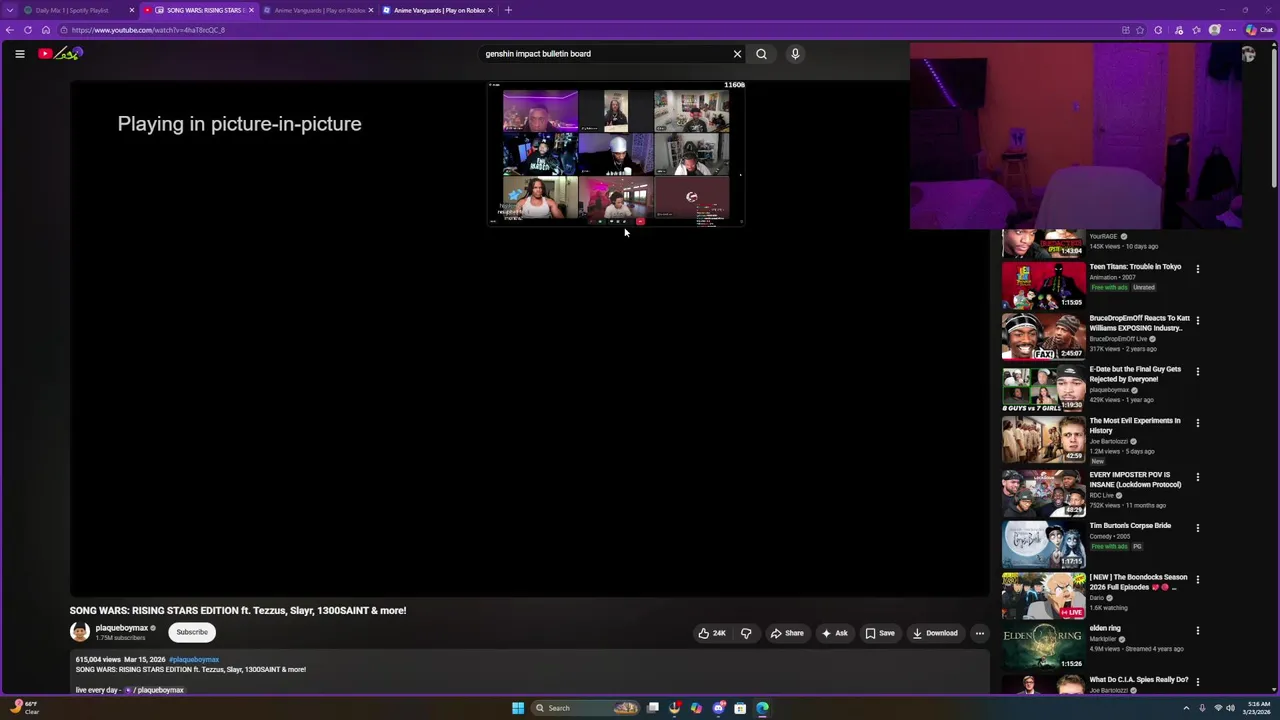Open a new browser tab
Viewport: 1280px width, 720px height.
[508, 10]
